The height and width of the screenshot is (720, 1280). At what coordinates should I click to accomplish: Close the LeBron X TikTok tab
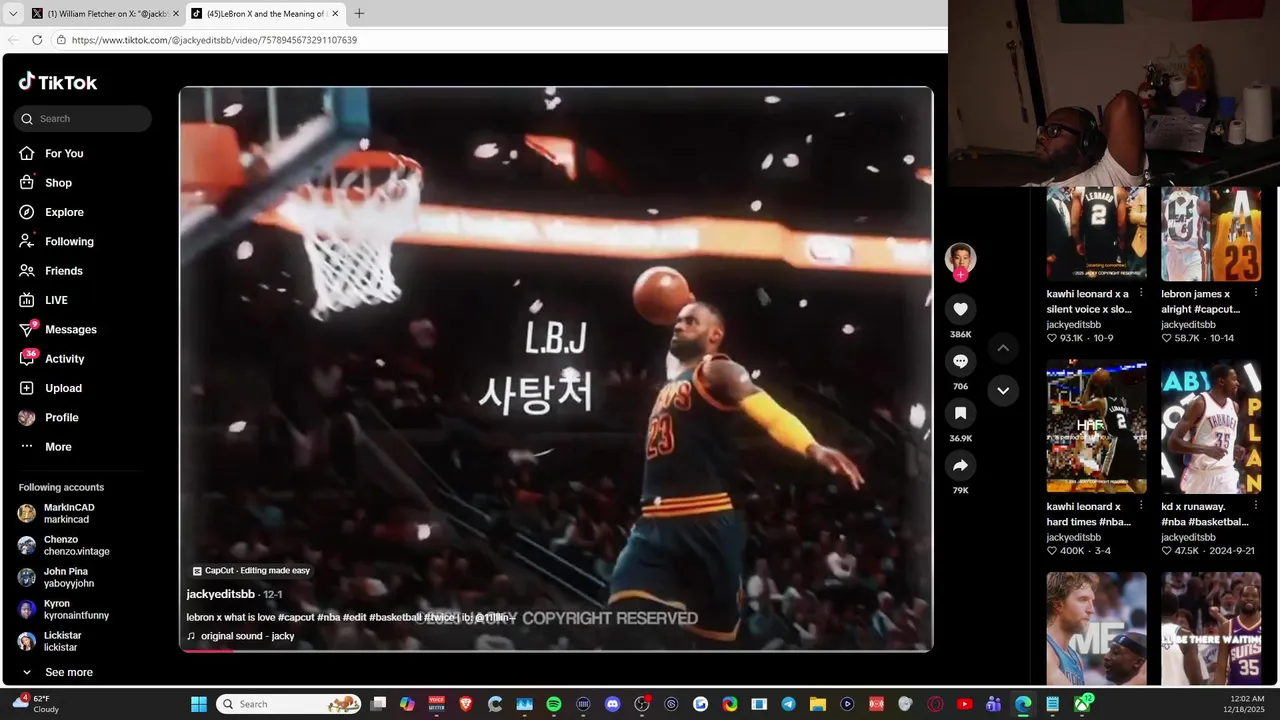click(x=335, y=14)
